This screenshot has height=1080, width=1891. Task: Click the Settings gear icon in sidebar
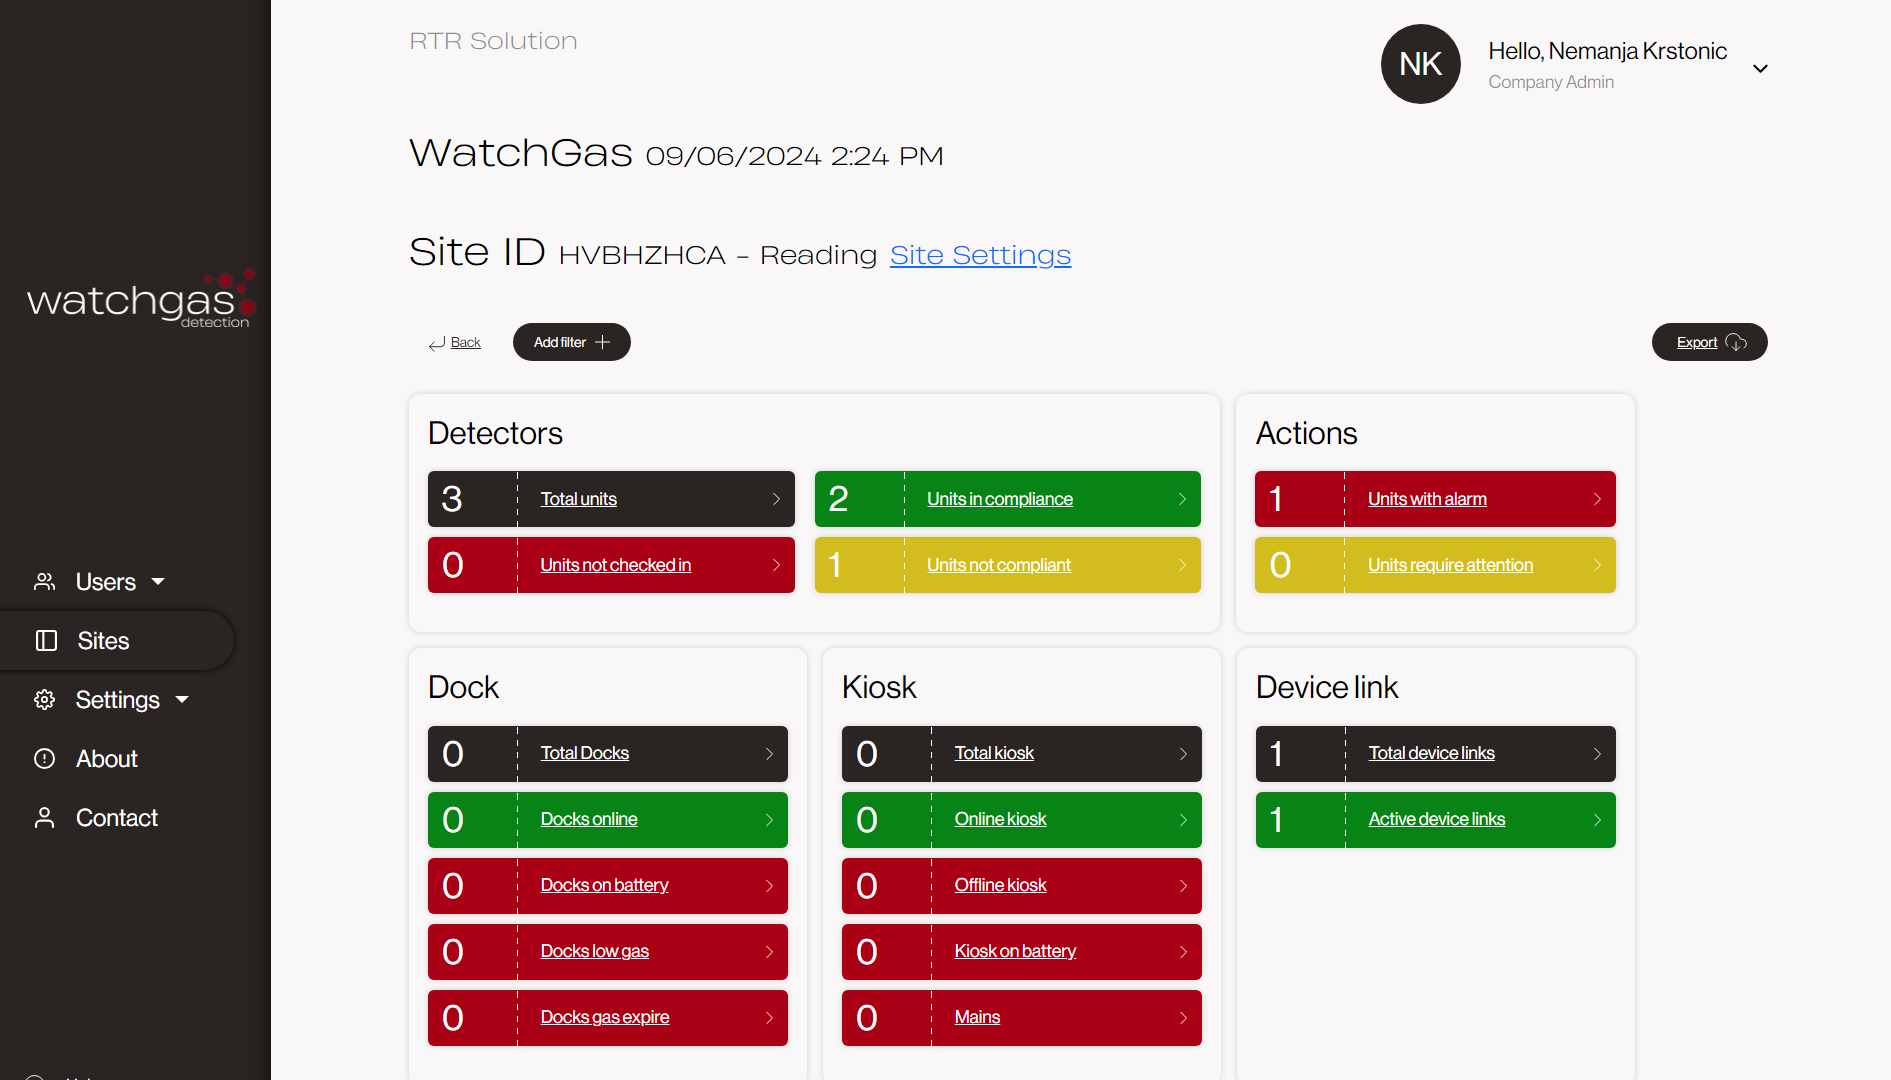tap(45, 700)
